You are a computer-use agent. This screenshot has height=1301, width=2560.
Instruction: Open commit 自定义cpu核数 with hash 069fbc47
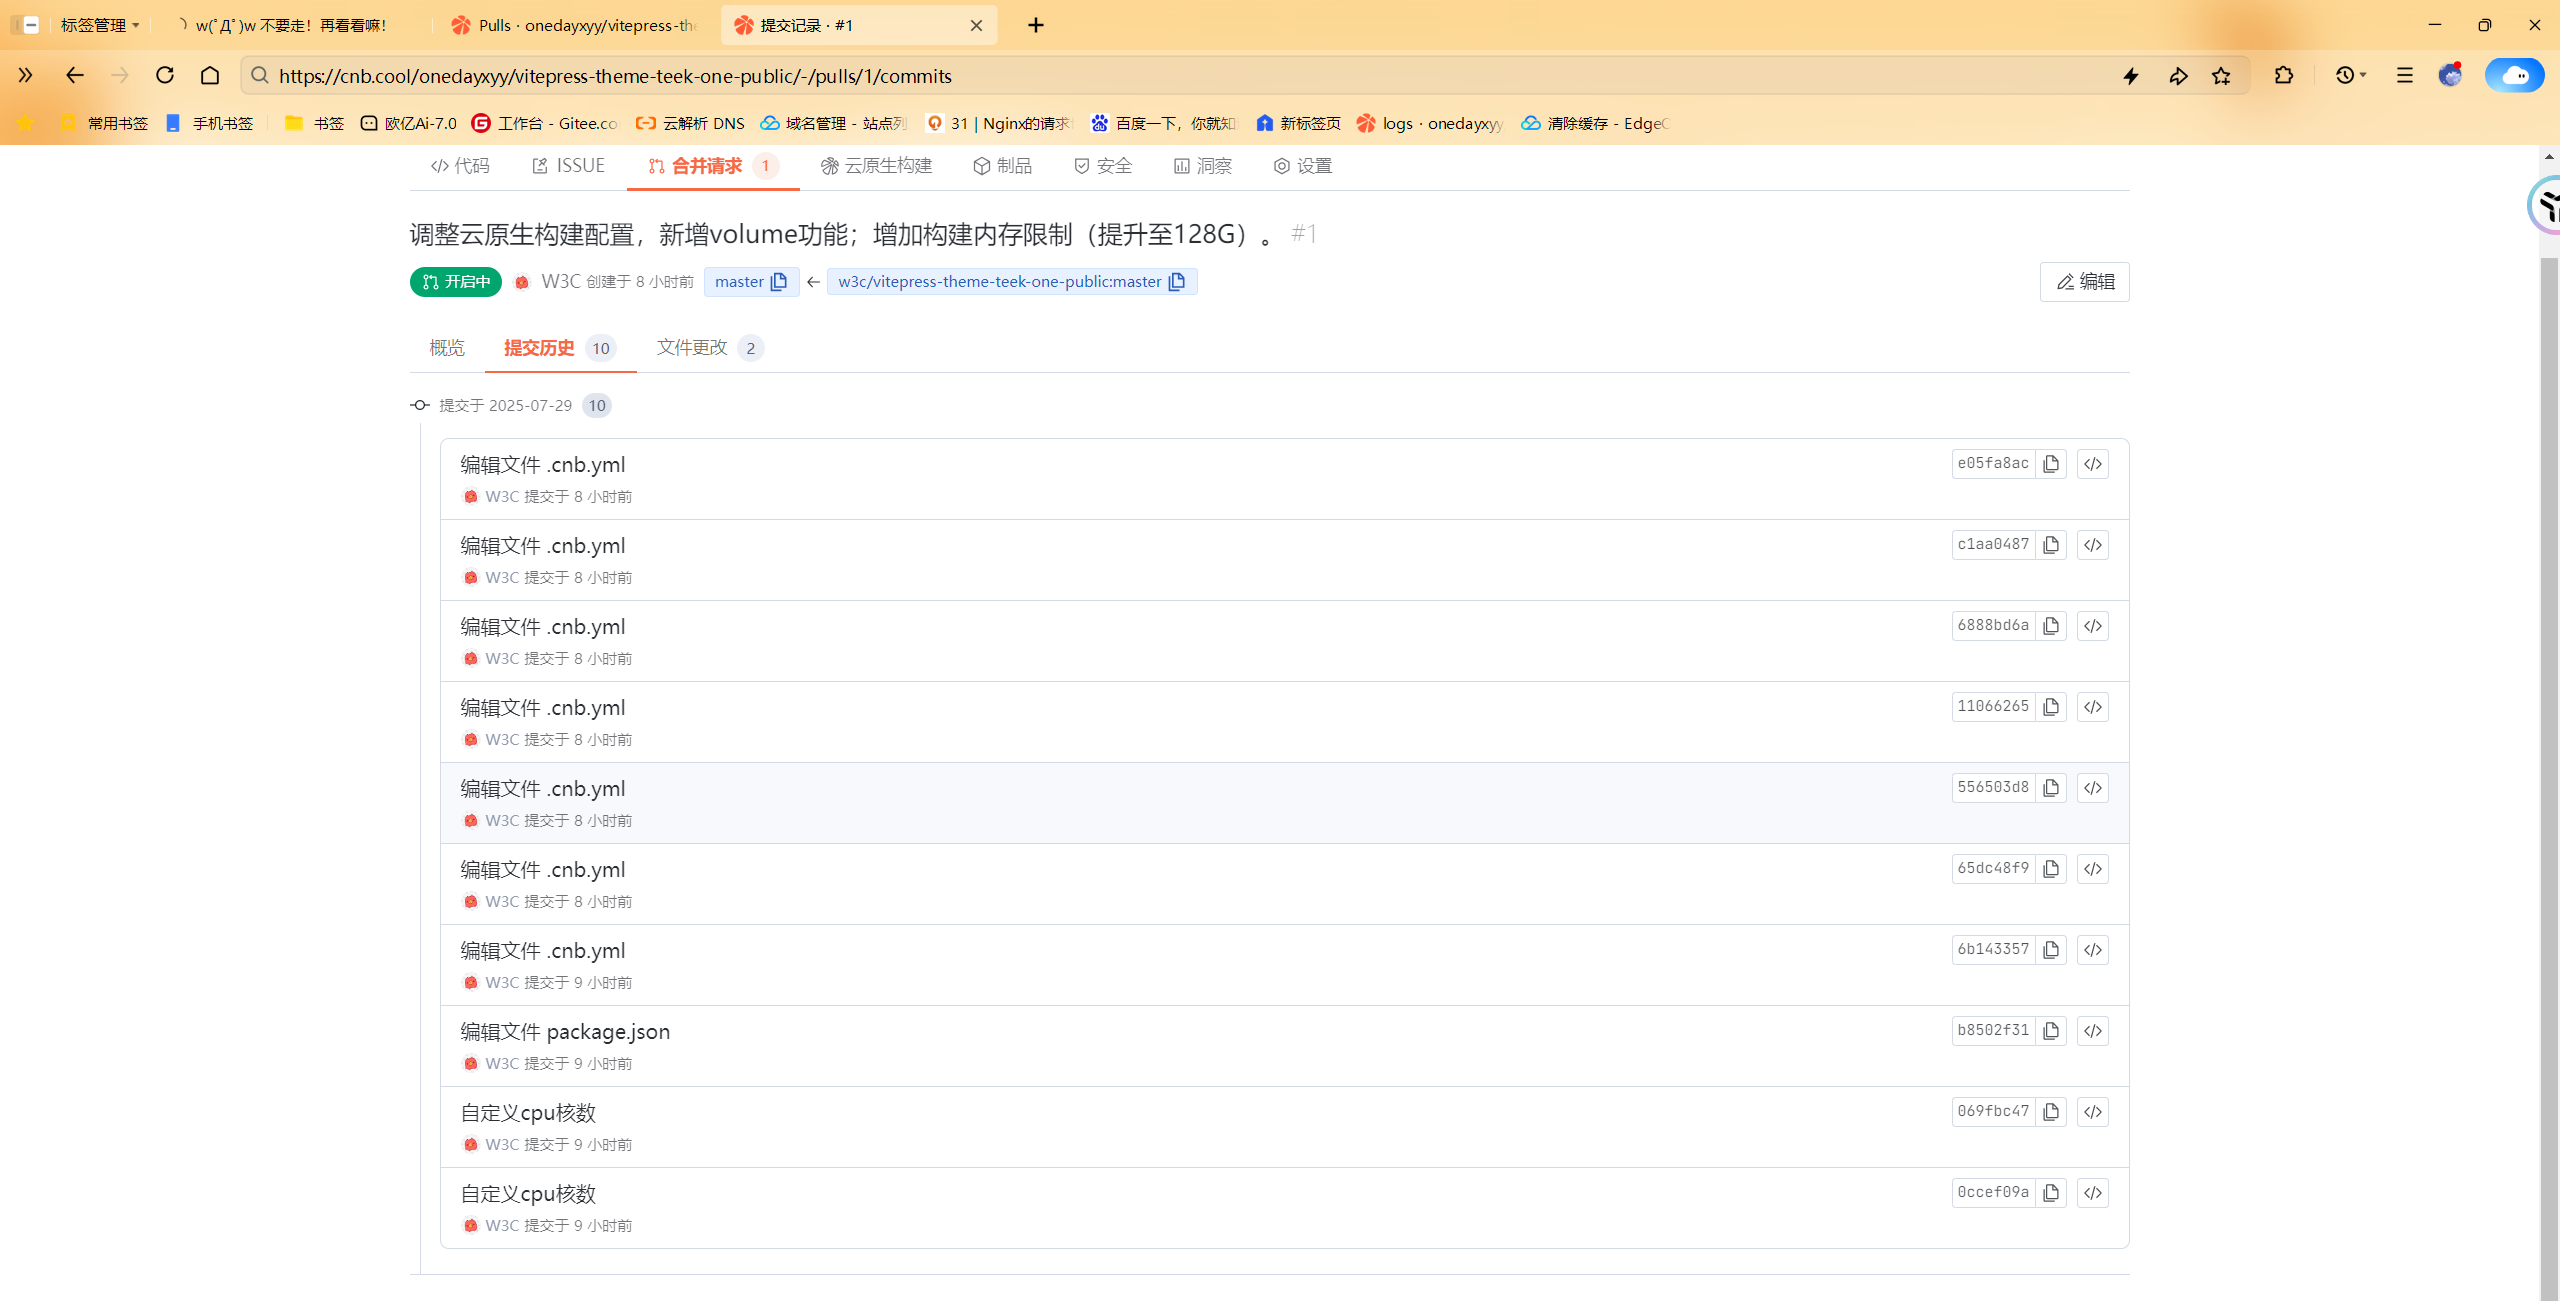click(528, 1112)
